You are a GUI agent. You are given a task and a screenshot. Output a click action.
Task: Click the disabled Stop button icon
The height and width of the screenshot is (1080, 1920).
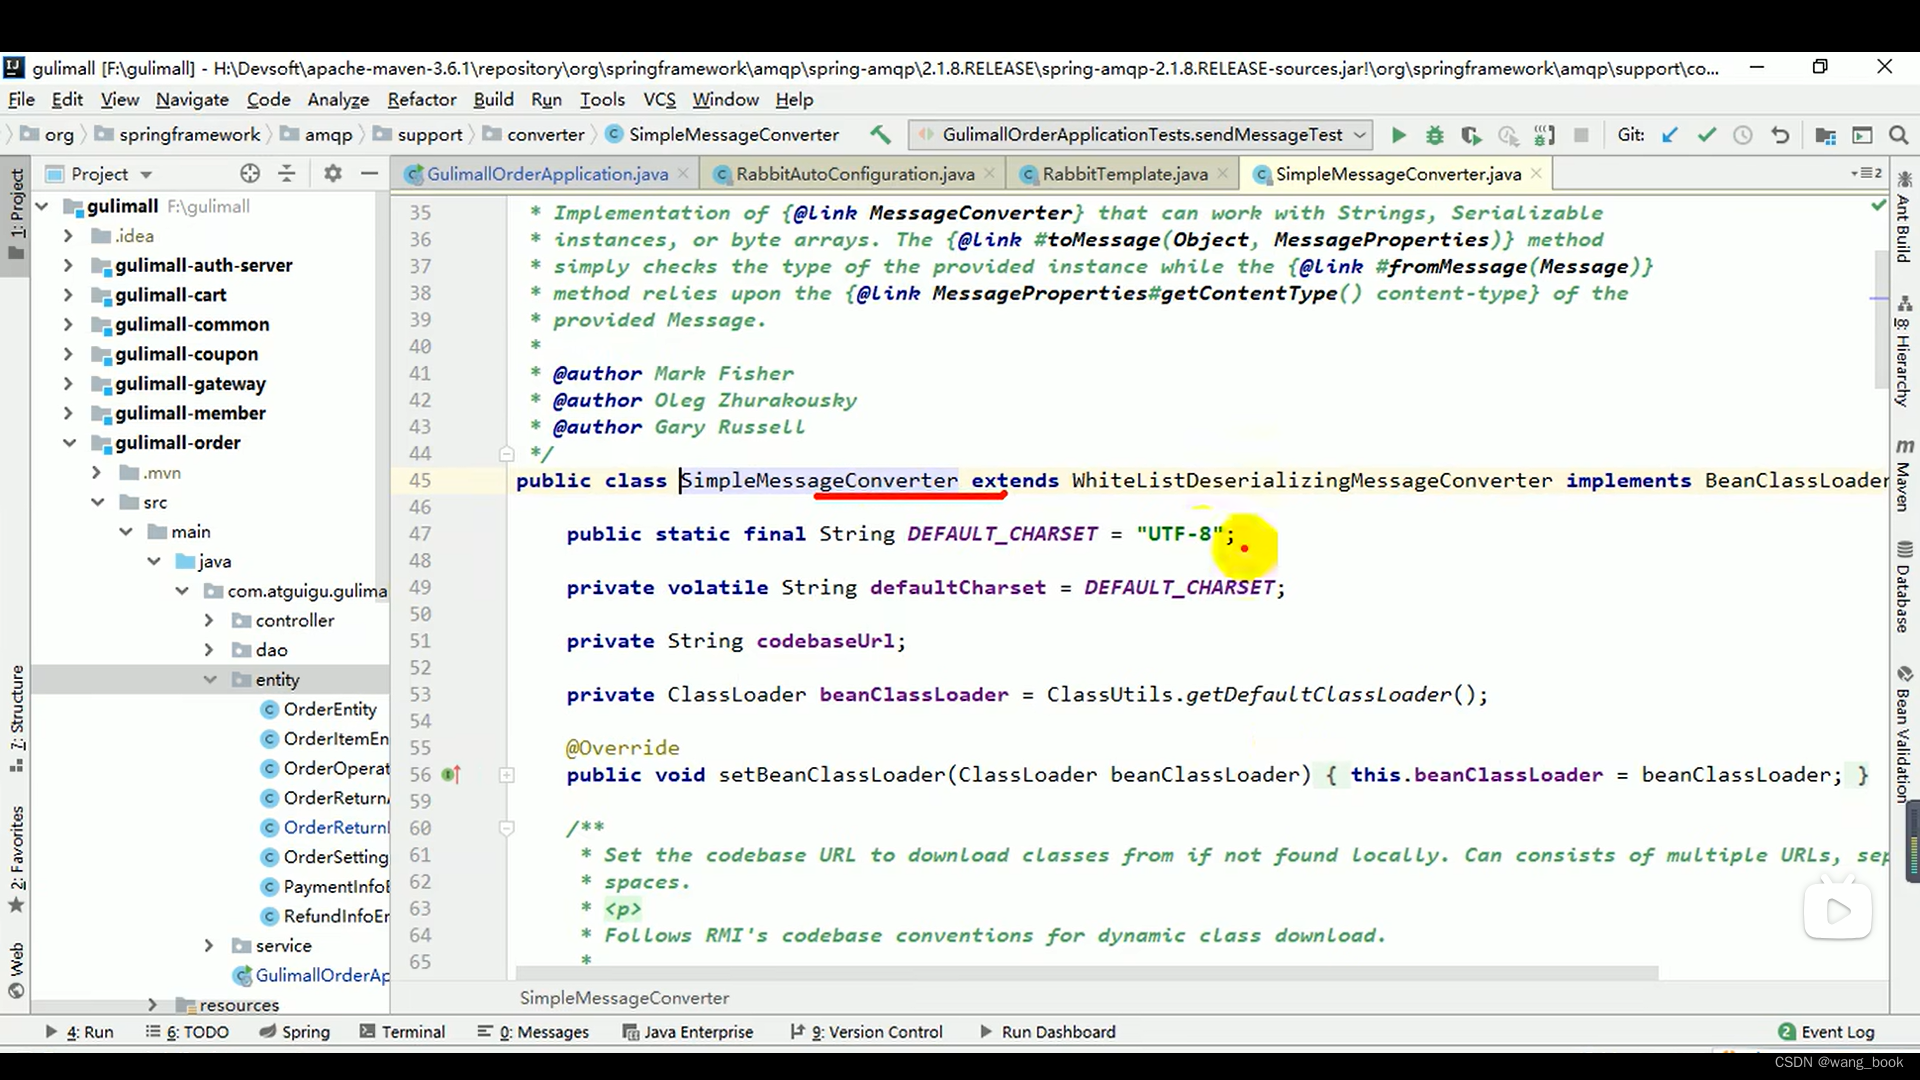pyautogui.click(x=1581, y=135)
